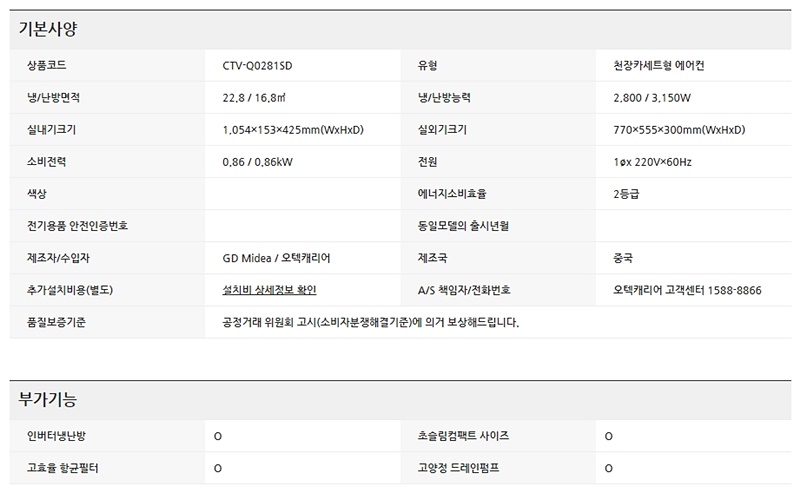800x499 pixels.
Task: Click 오텍캐리어 고객센터 1588-8866 phone number
Action: [687, 290]
